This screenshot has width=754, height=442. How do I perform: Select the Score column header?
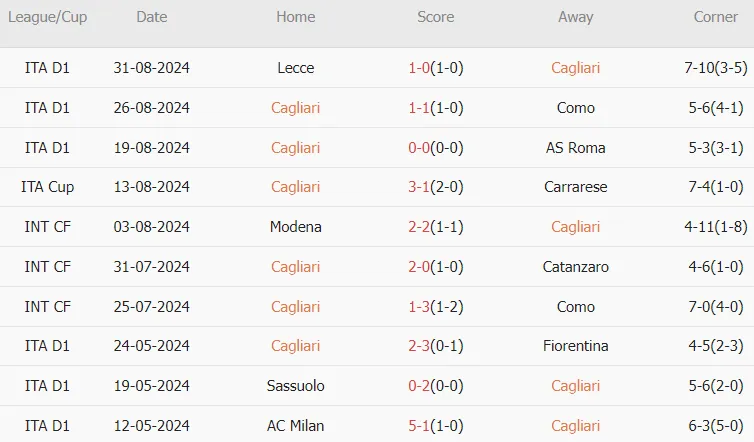pyautogui.click(x=436, y=17)
